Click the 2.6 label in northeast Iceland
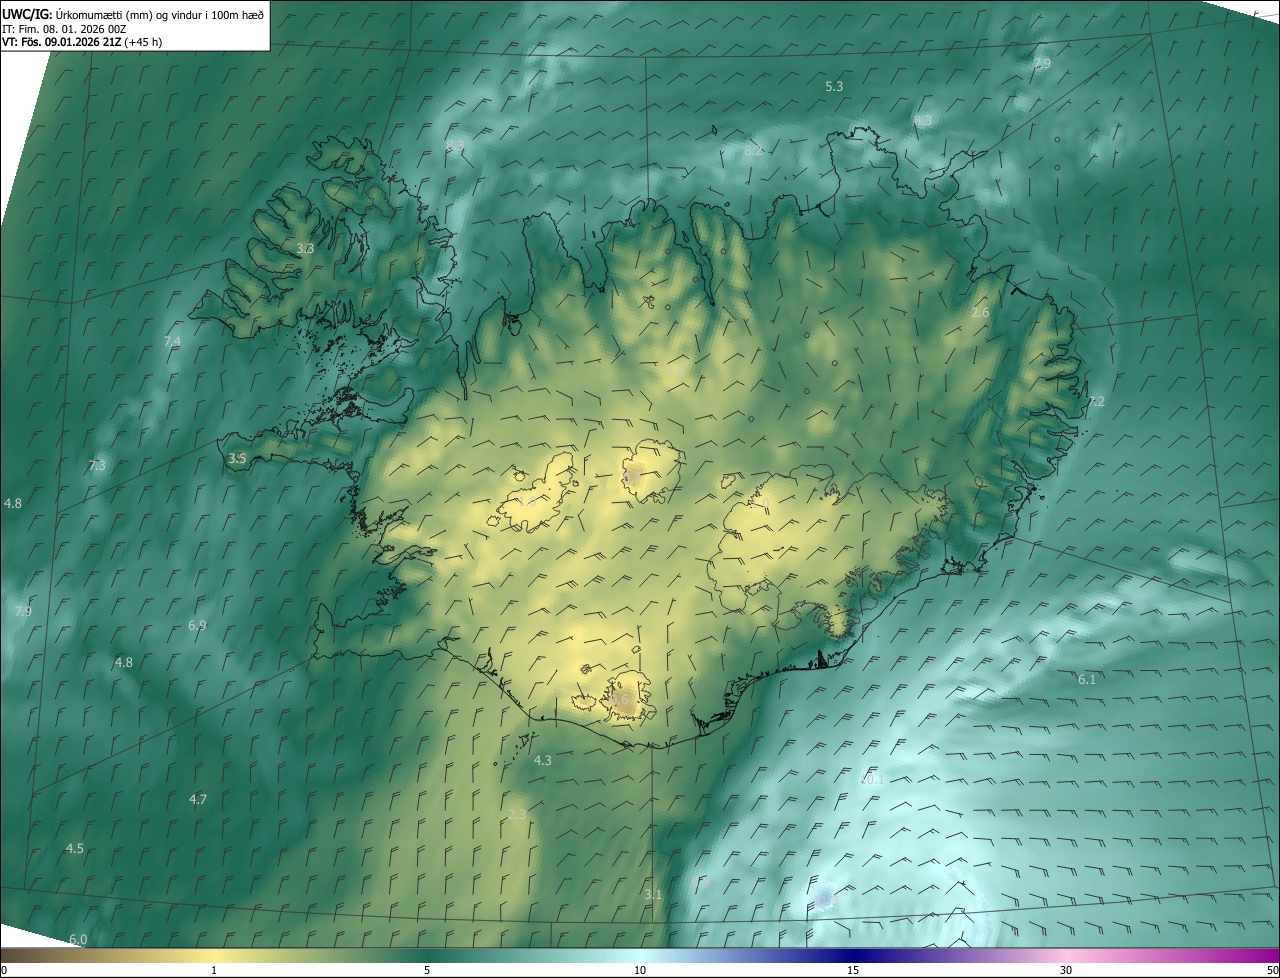This screenshot has height=978, width=1280. click(980, 312)
